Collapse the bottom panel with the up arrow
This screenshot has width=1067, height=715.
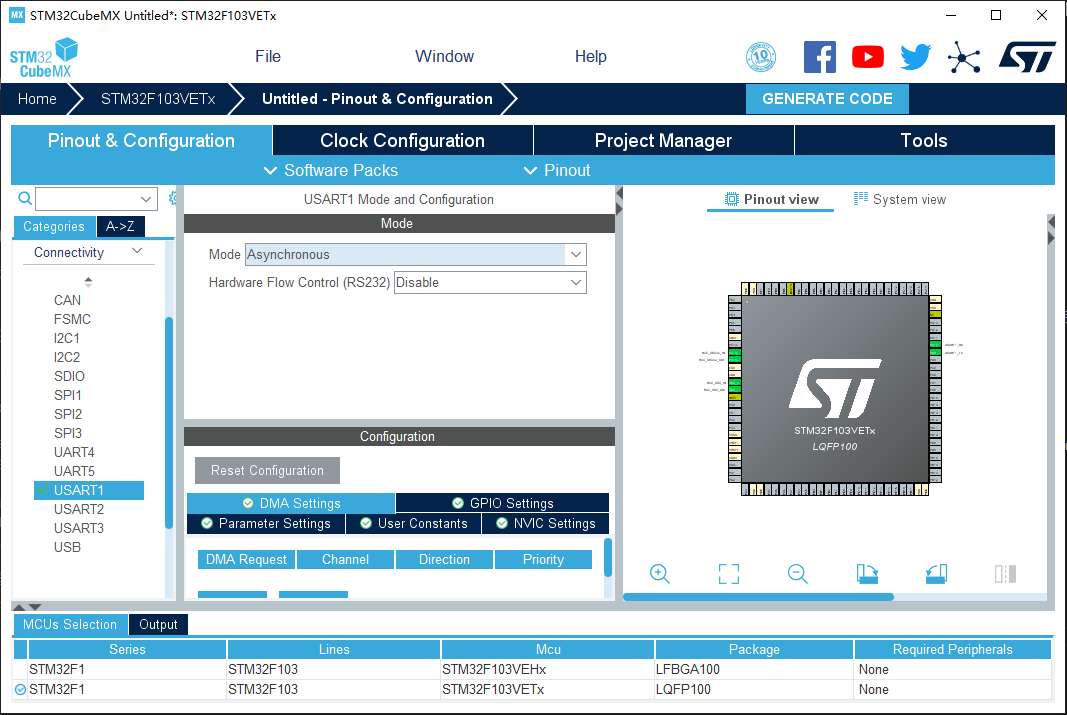pyautogui.click(x=19, y=607)
